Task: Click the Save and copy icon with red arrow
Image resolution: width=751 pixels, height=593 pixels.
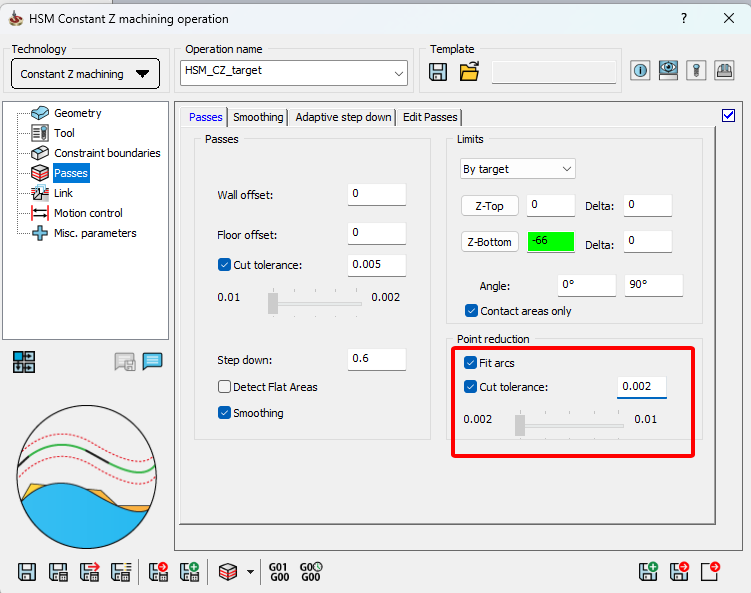Action: click(x=90, y=572)
